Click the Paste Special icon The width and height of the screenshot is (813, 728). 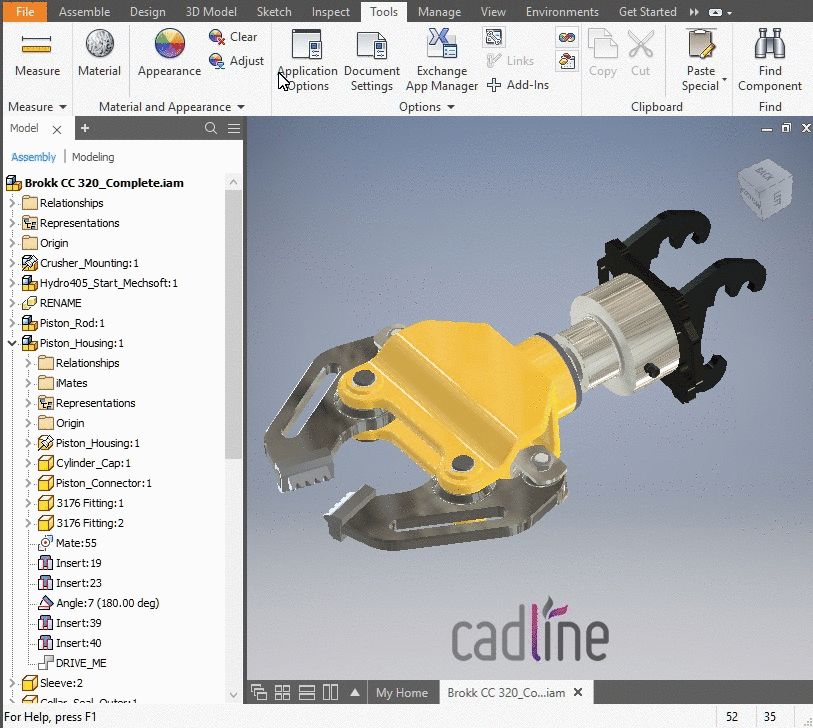point(701,44)
